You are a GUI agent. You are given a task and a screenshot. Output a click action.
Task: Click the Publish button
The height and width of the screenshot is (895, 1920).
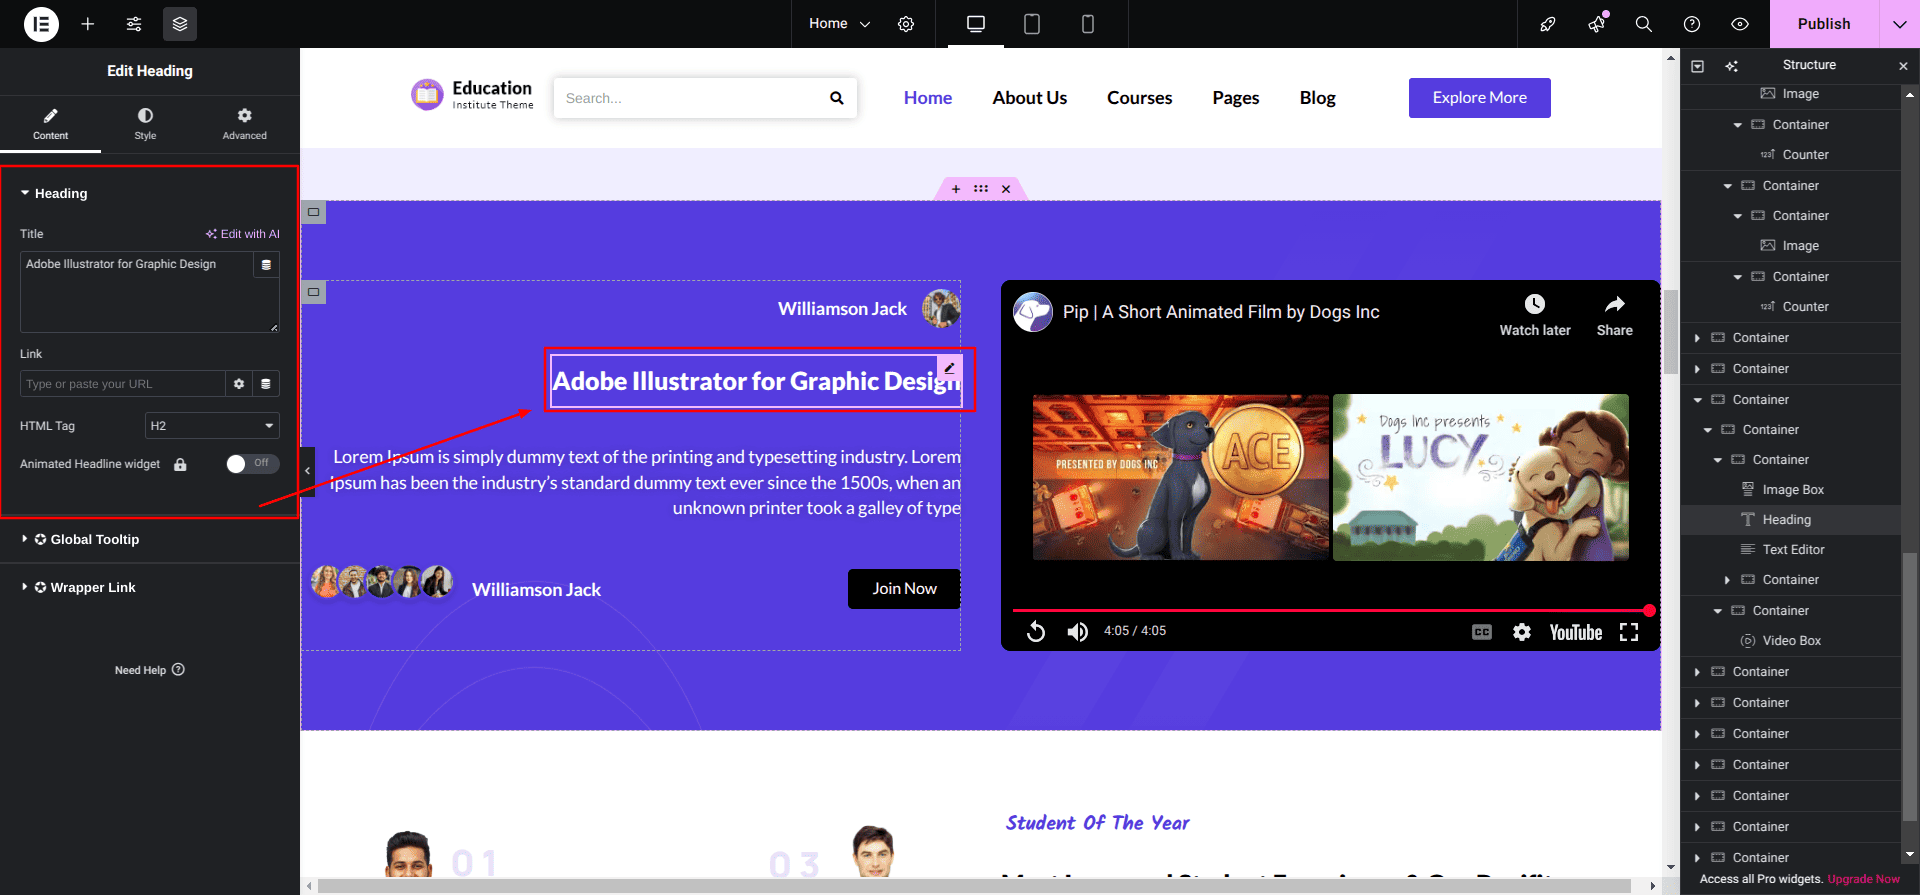coord(1823,24)
